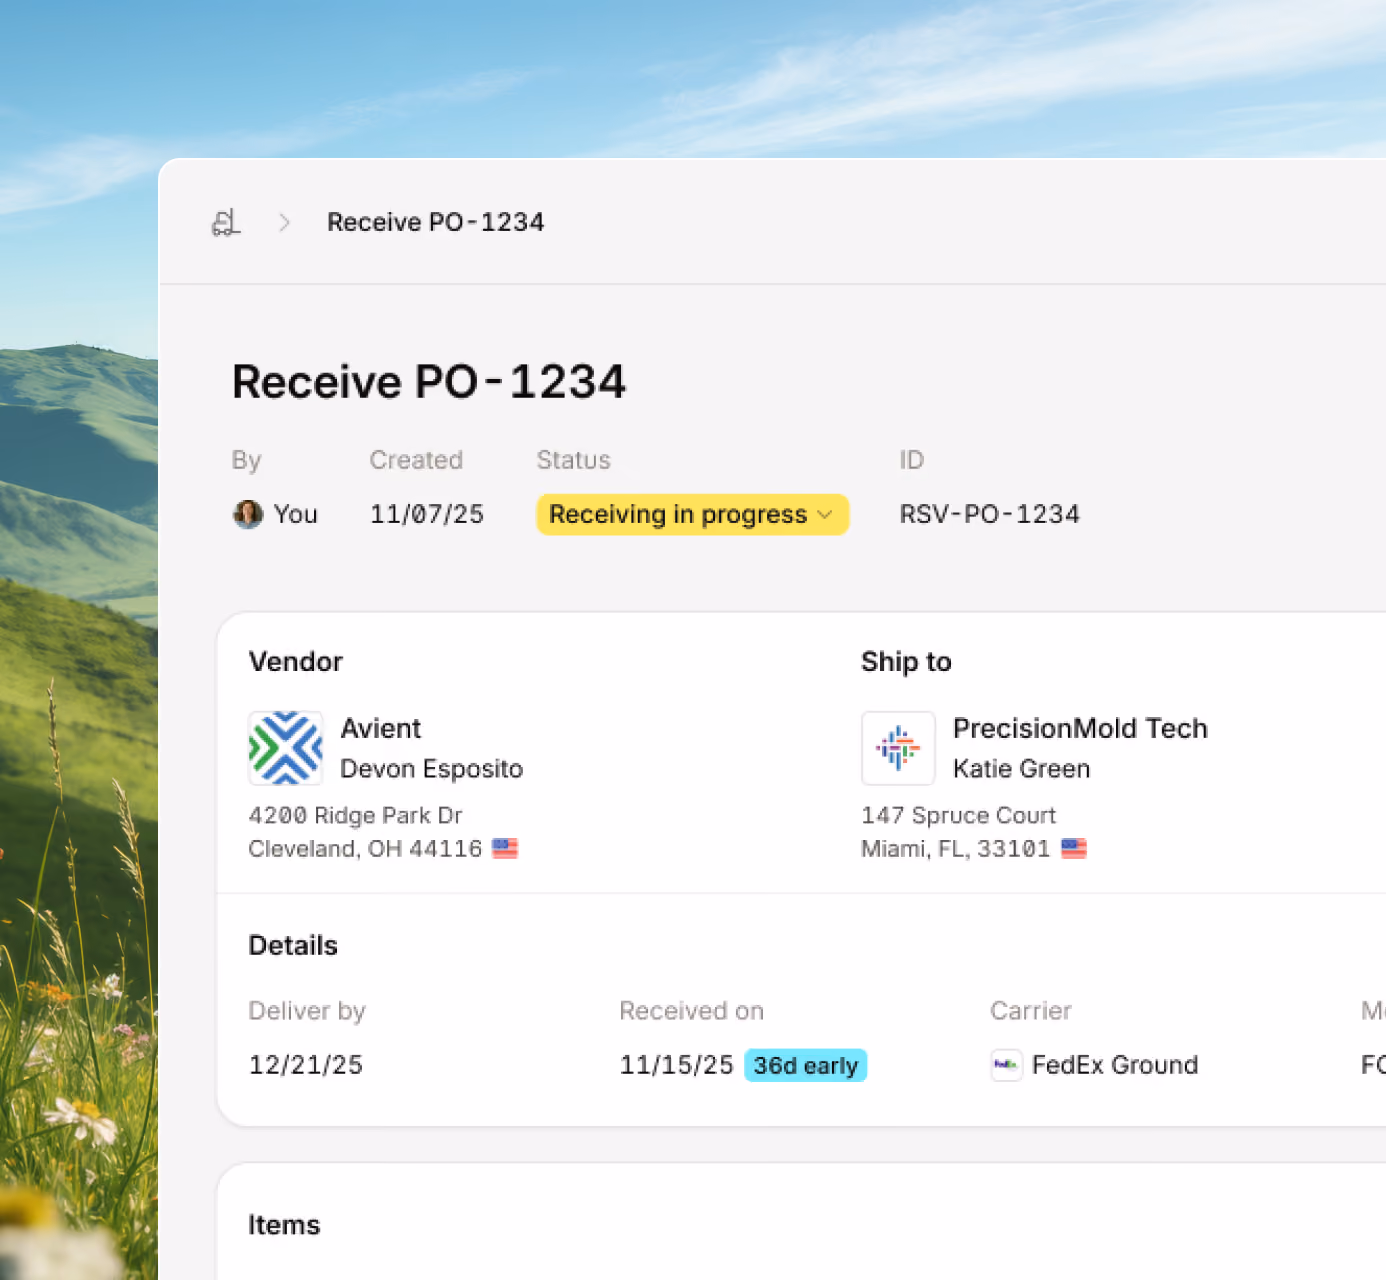
Task: Click the Cleveland, OH 44116 text
Action: 365,849
